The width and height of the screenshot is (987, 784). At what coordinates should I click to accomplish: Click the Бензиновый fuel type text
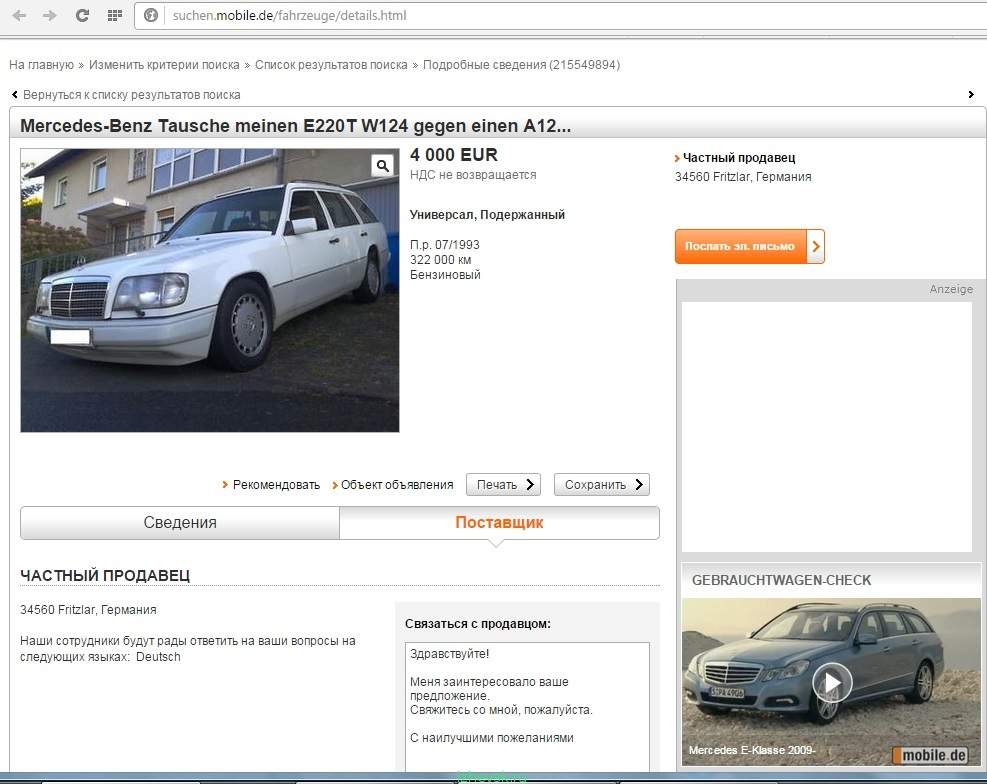tap(445, 275)
